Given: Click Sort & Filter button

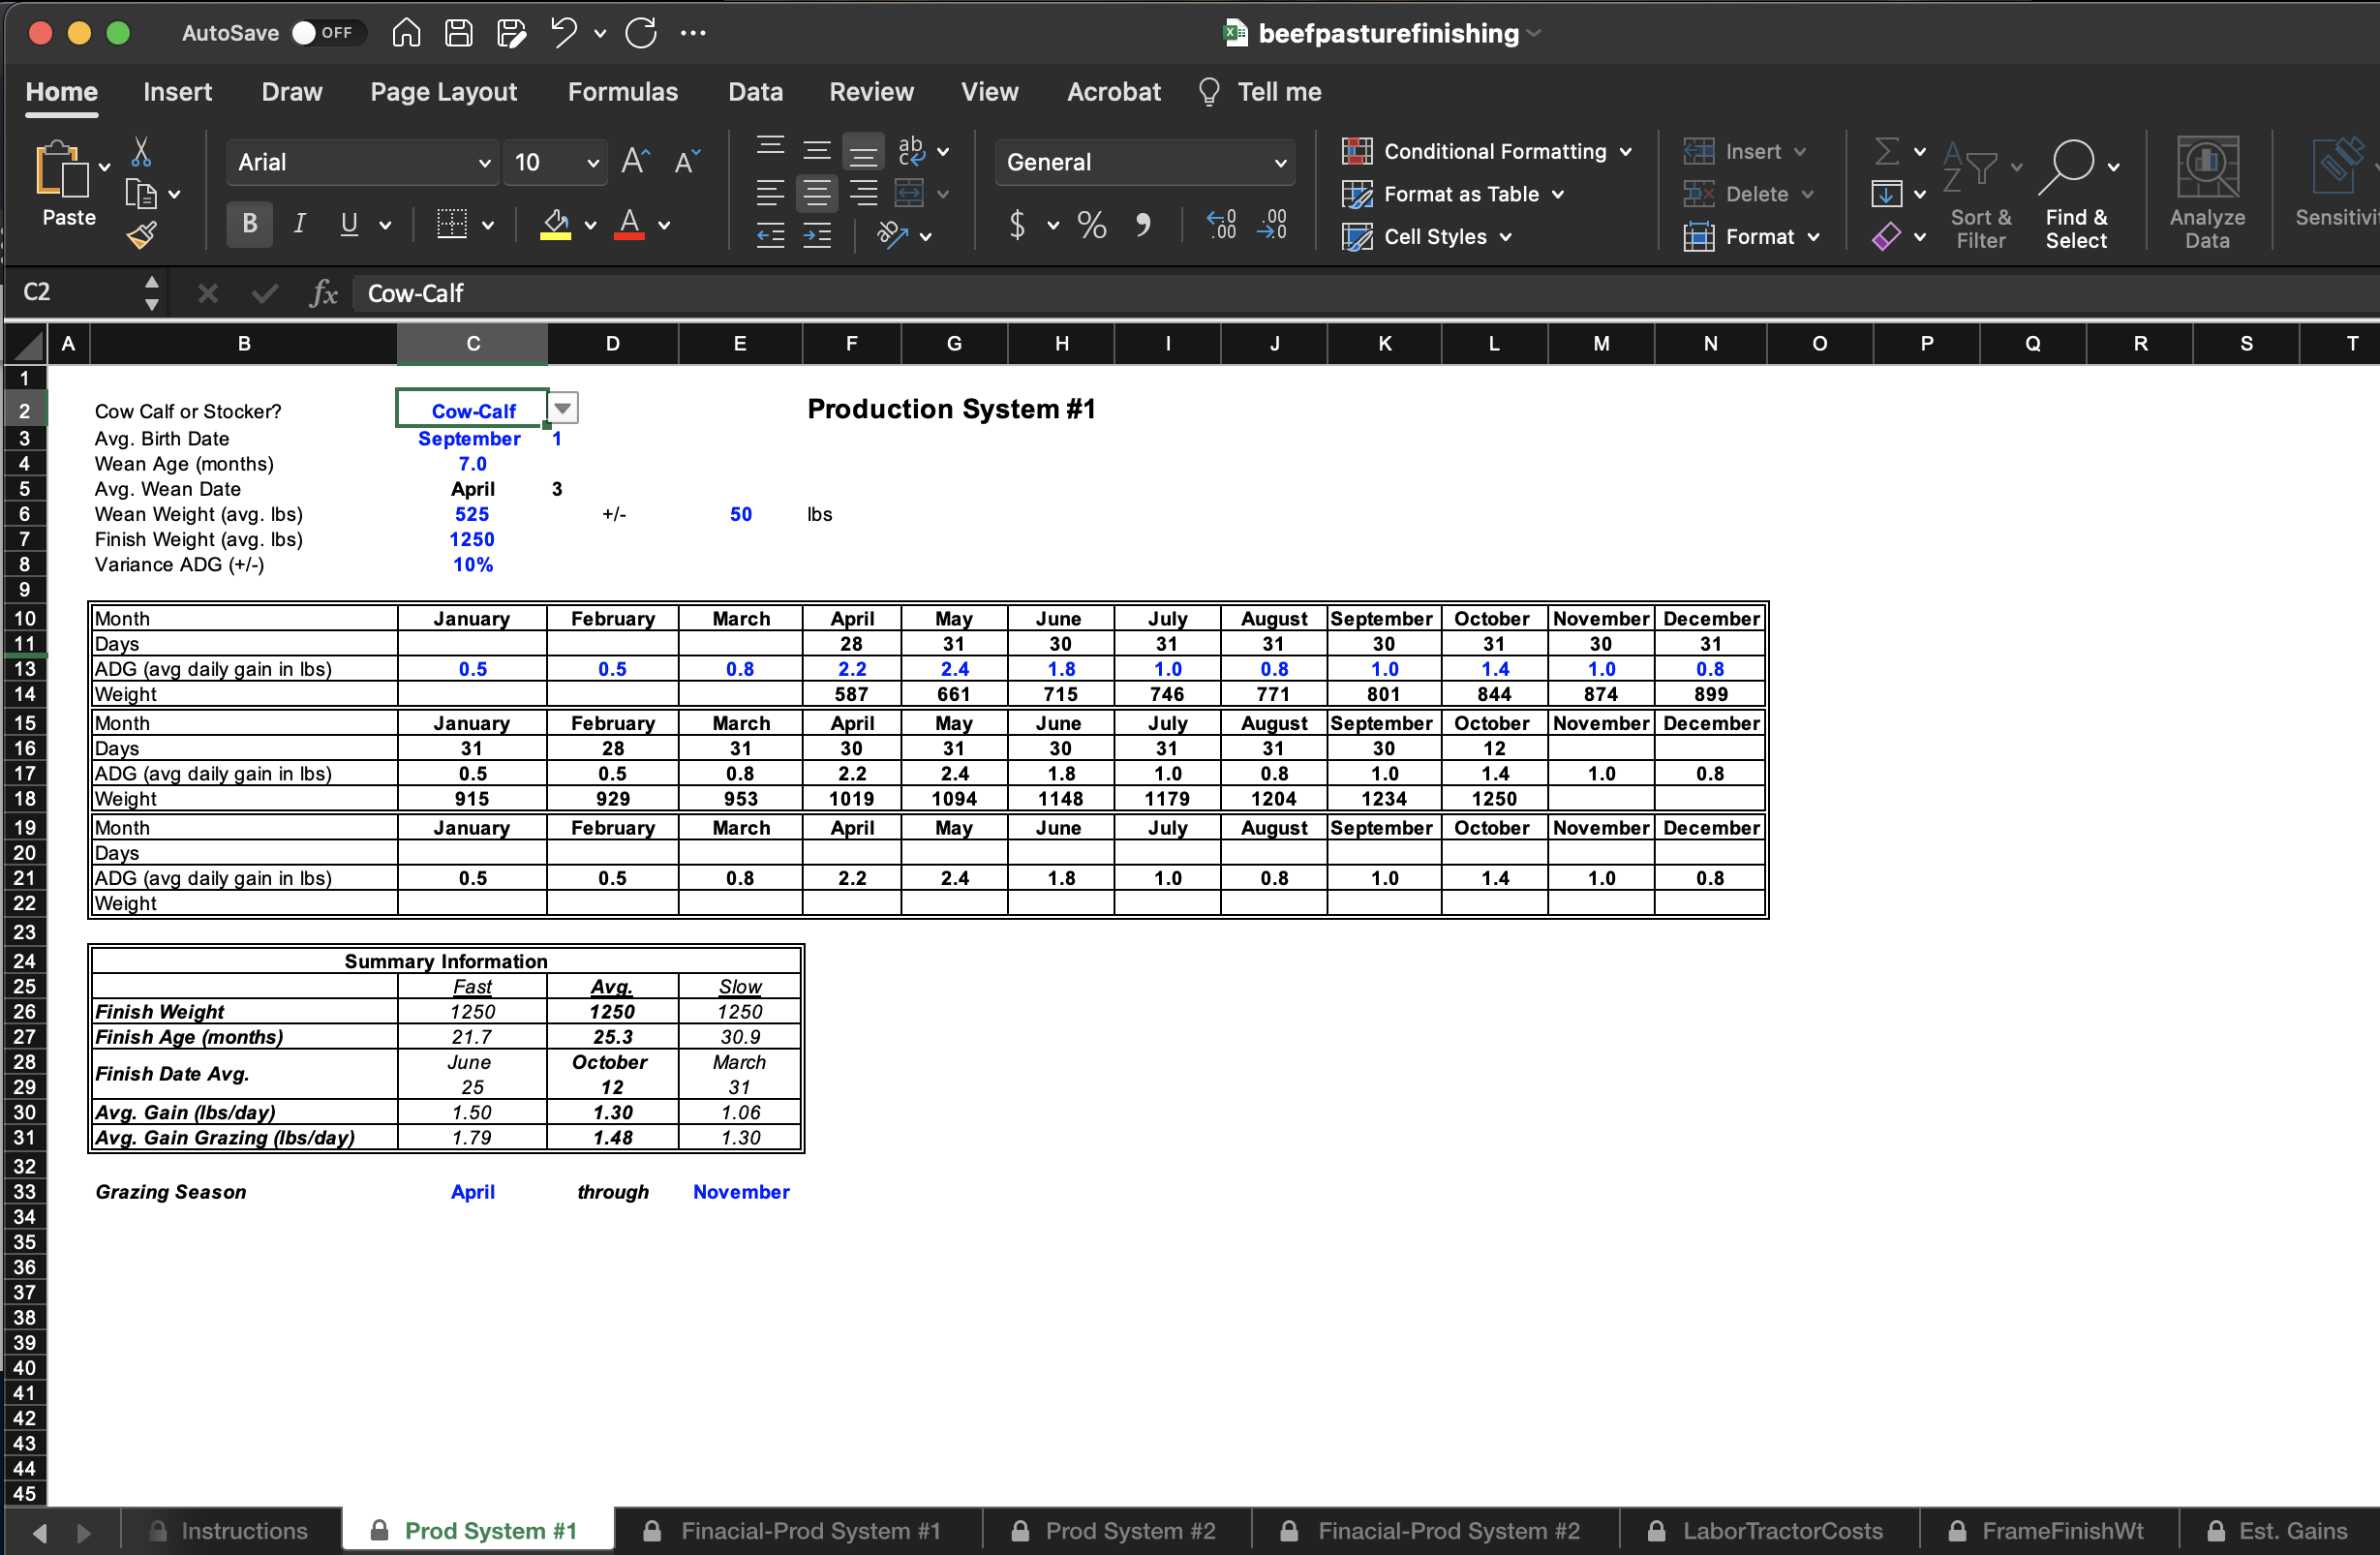Looking at the screenshot, I should pos(1979,194).
